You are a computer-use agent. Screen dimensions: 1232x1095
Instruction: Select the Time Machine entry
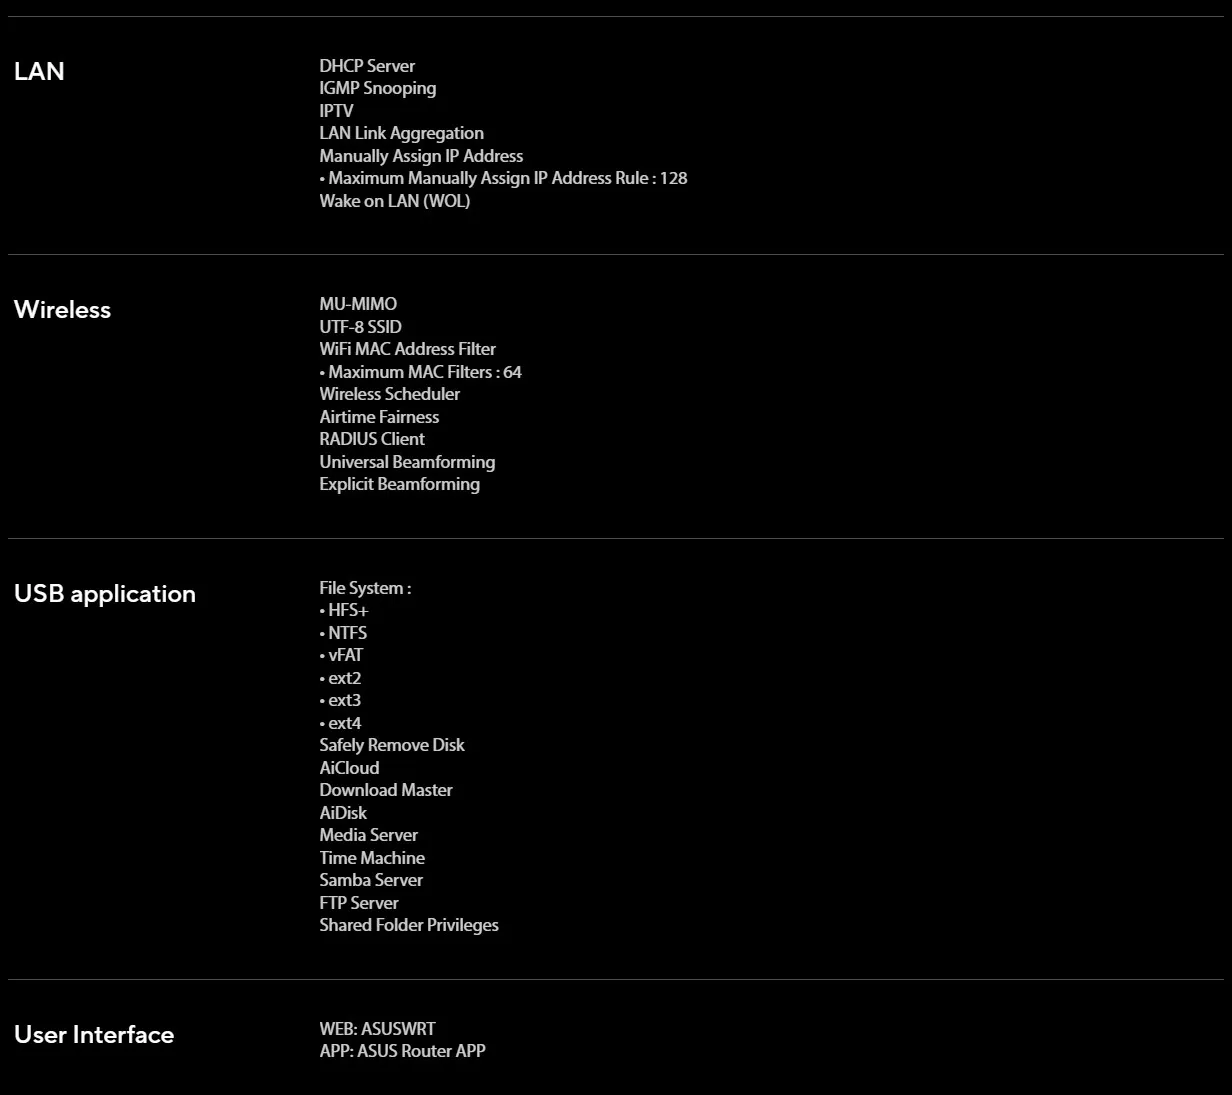click(x=372, y=858)
